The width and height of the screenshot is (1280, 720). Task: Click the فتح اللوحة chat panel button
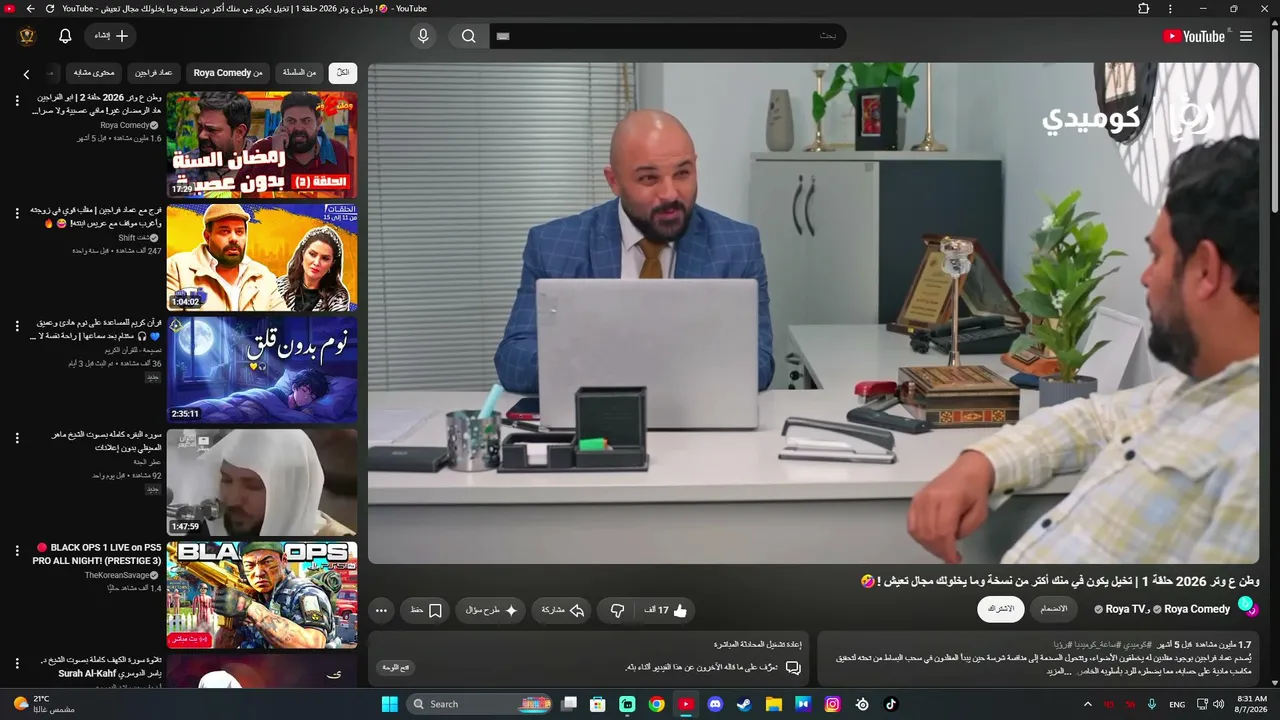click(396, 667)
